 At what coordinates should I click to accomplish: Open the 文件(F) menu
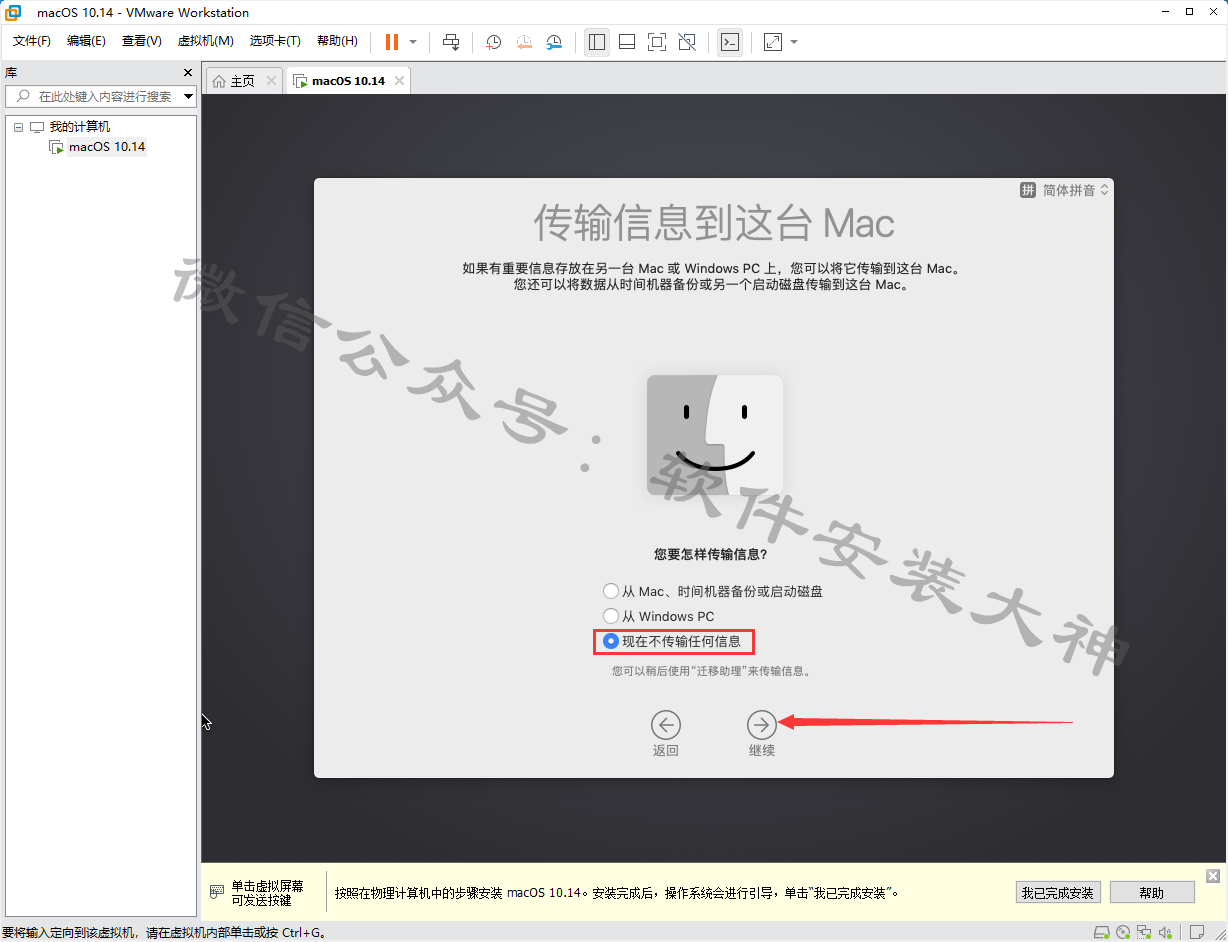(32, 41)
